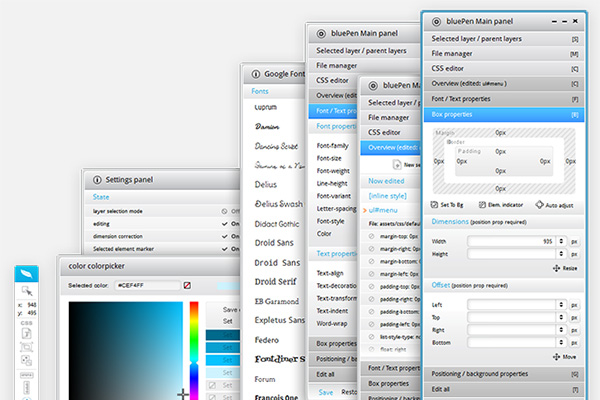Image resolution: width=600 pixels, height=400 pixels.
Task: Click the Selected color hex input field
Action: point(147,286)
